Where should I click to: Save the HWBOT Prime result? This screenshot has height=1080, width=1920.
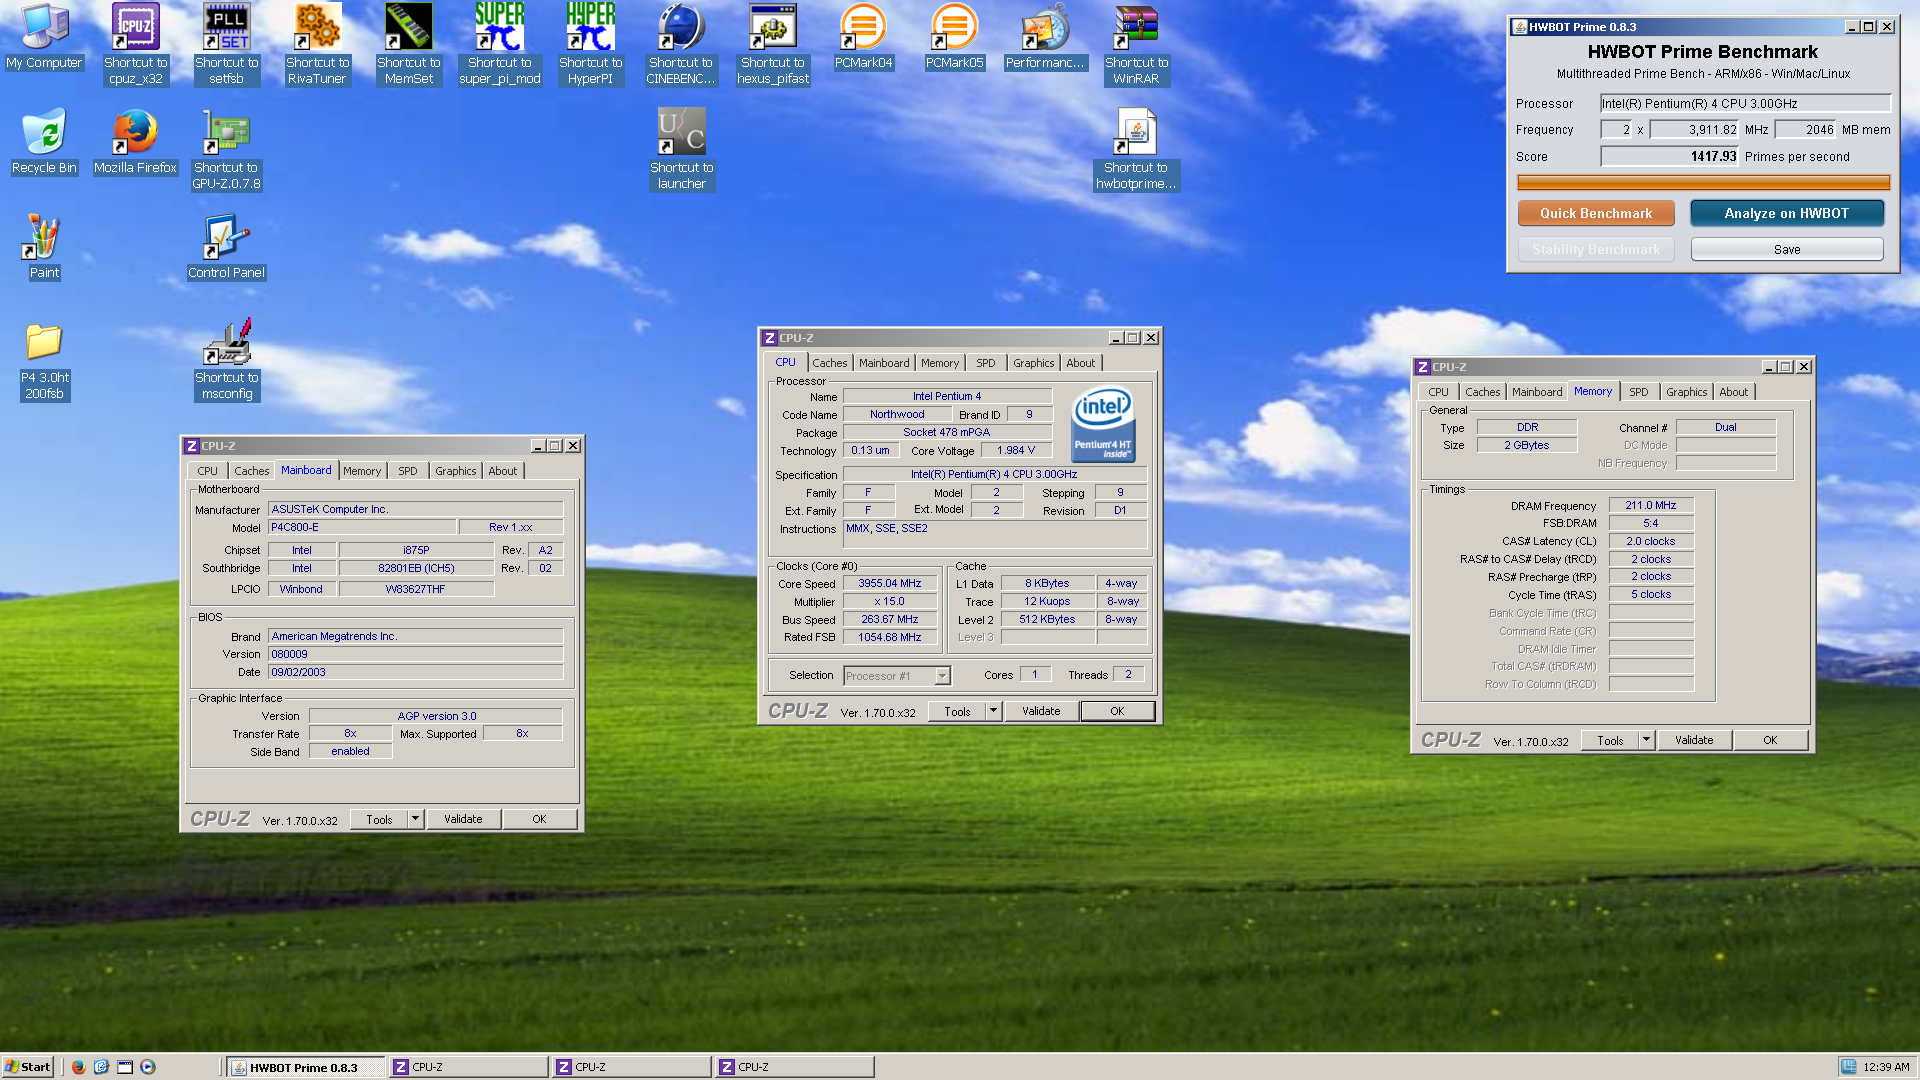pyautogui.click(x=1786, y=249)
